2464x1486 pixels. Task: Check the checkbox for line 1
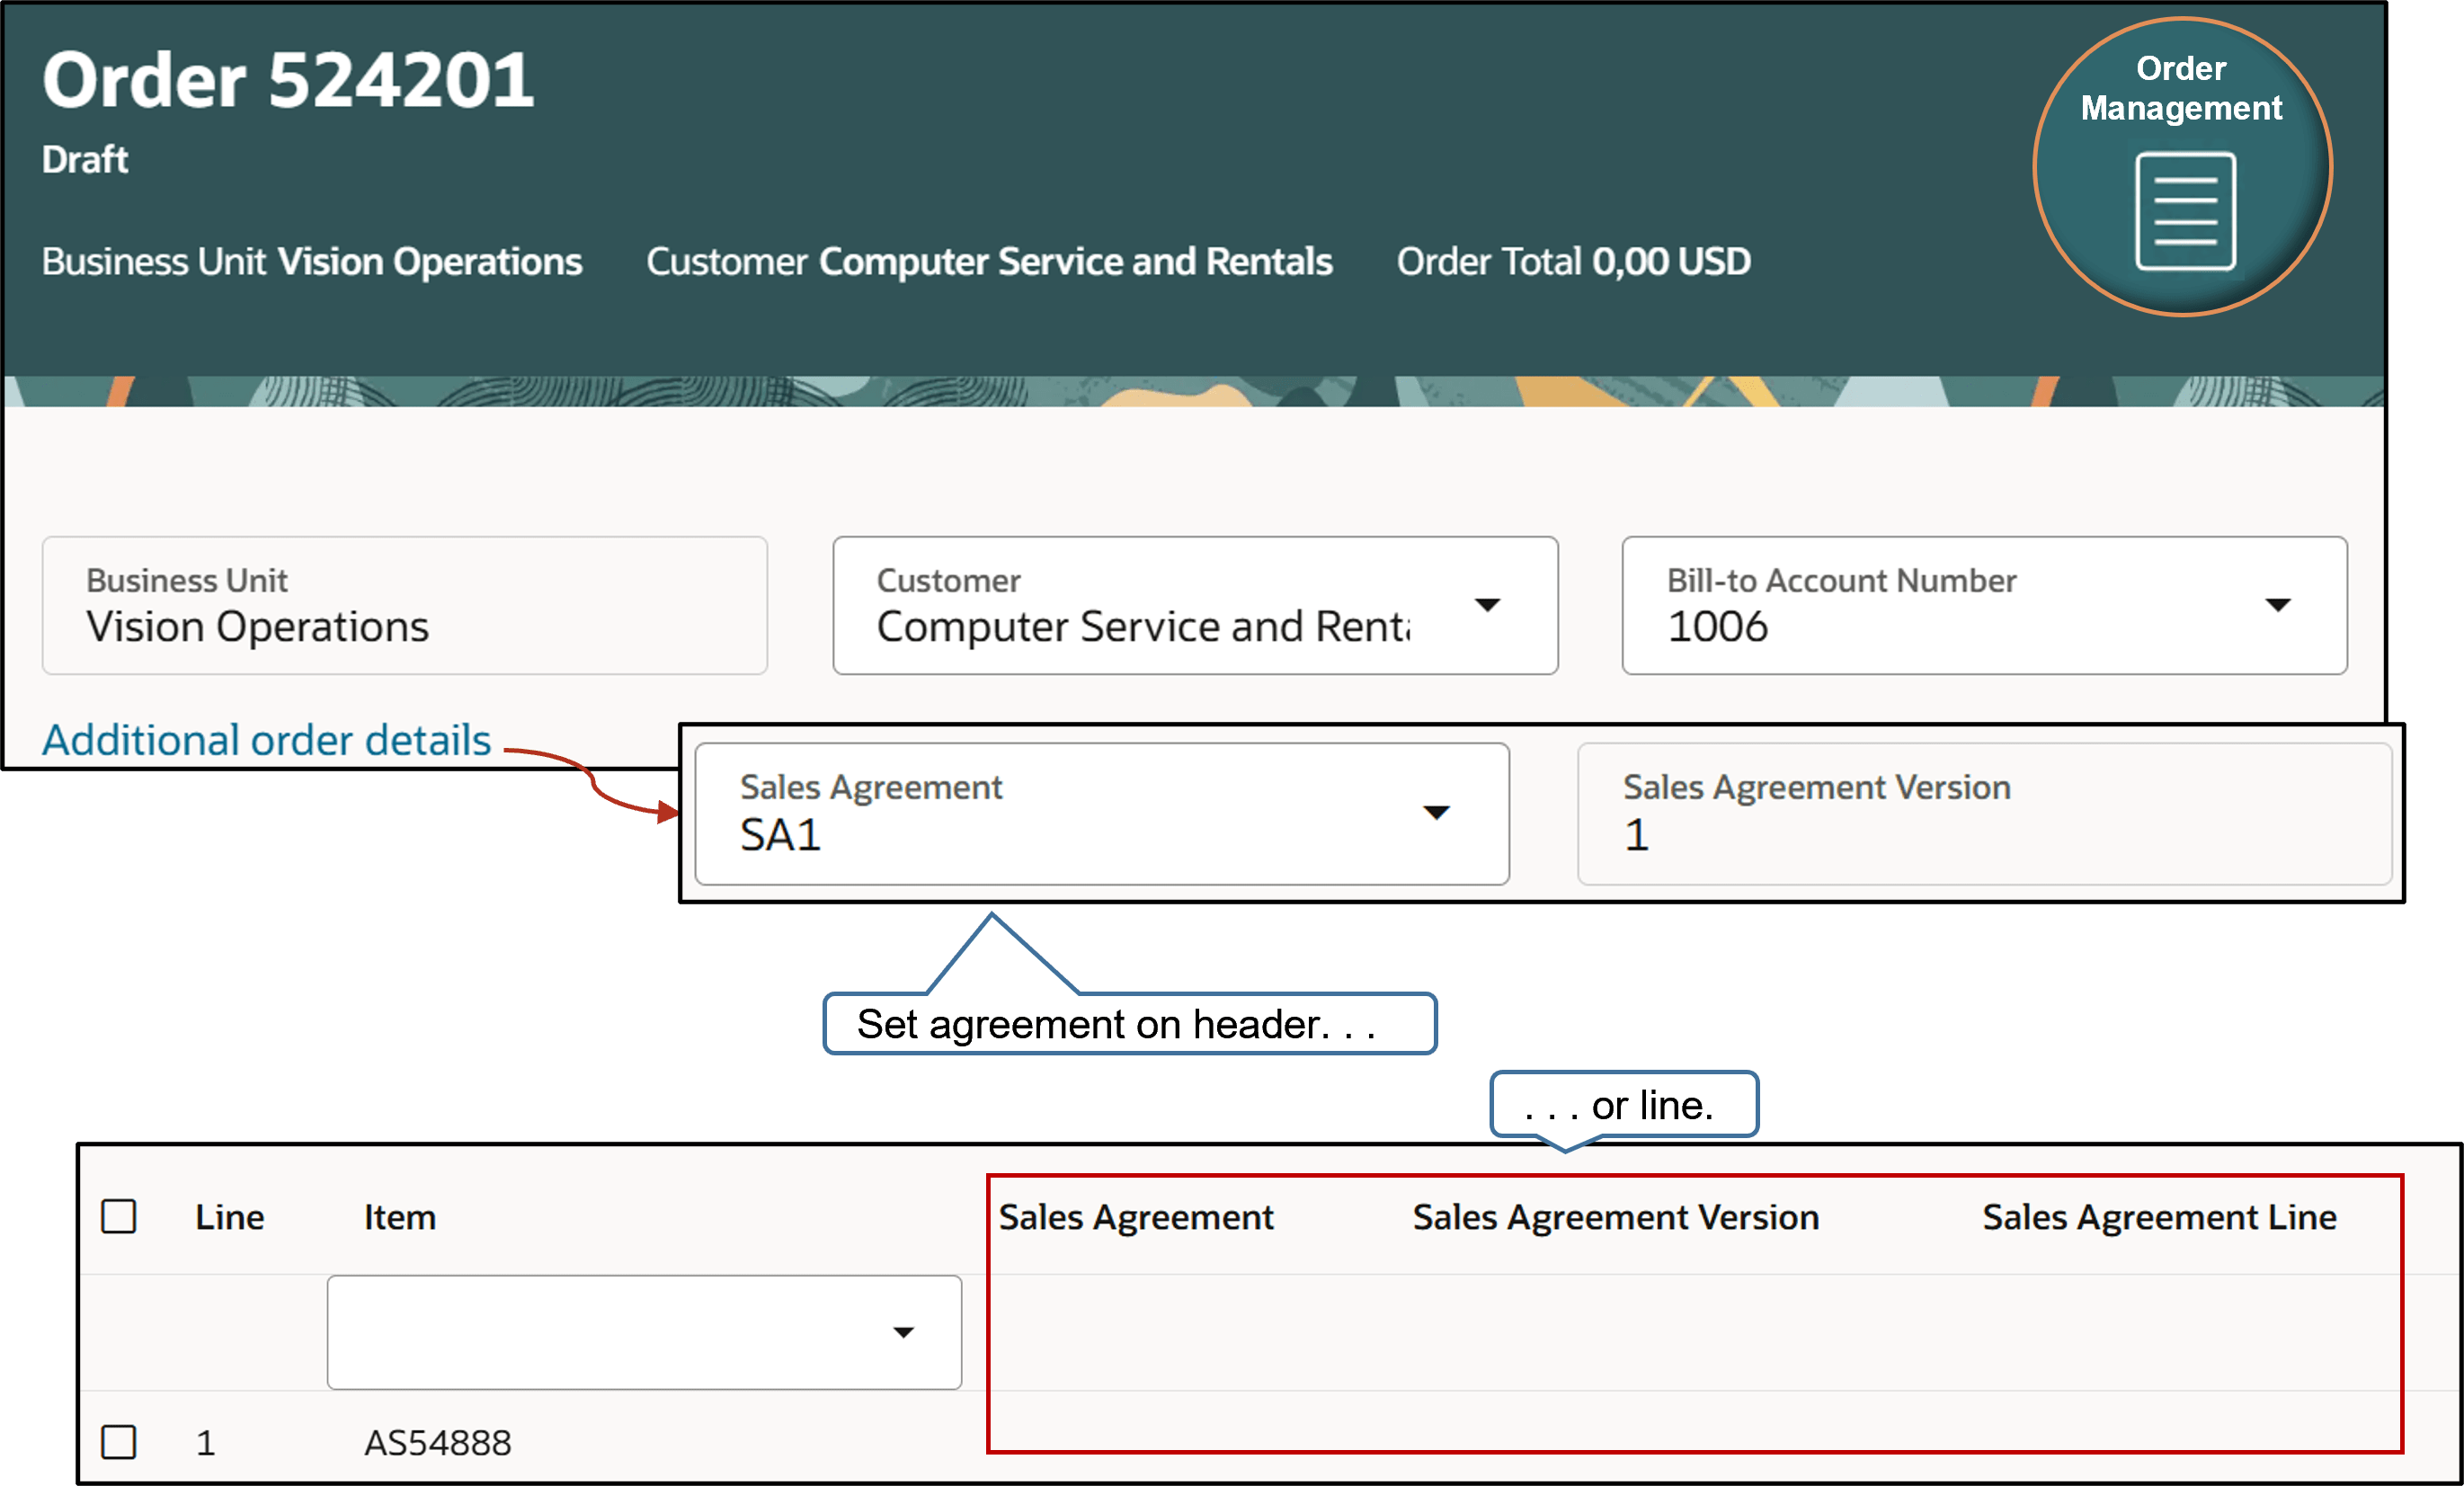(118, 1442)
